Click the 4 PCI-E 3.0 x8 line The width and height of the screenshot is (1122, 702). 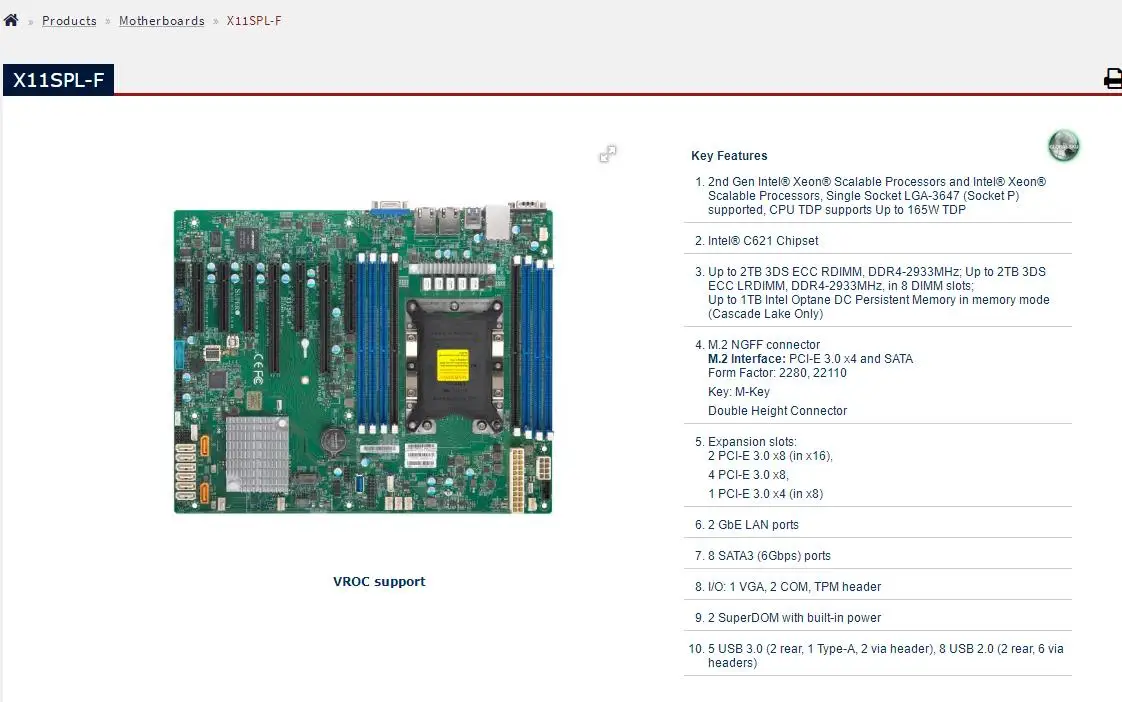748,474
